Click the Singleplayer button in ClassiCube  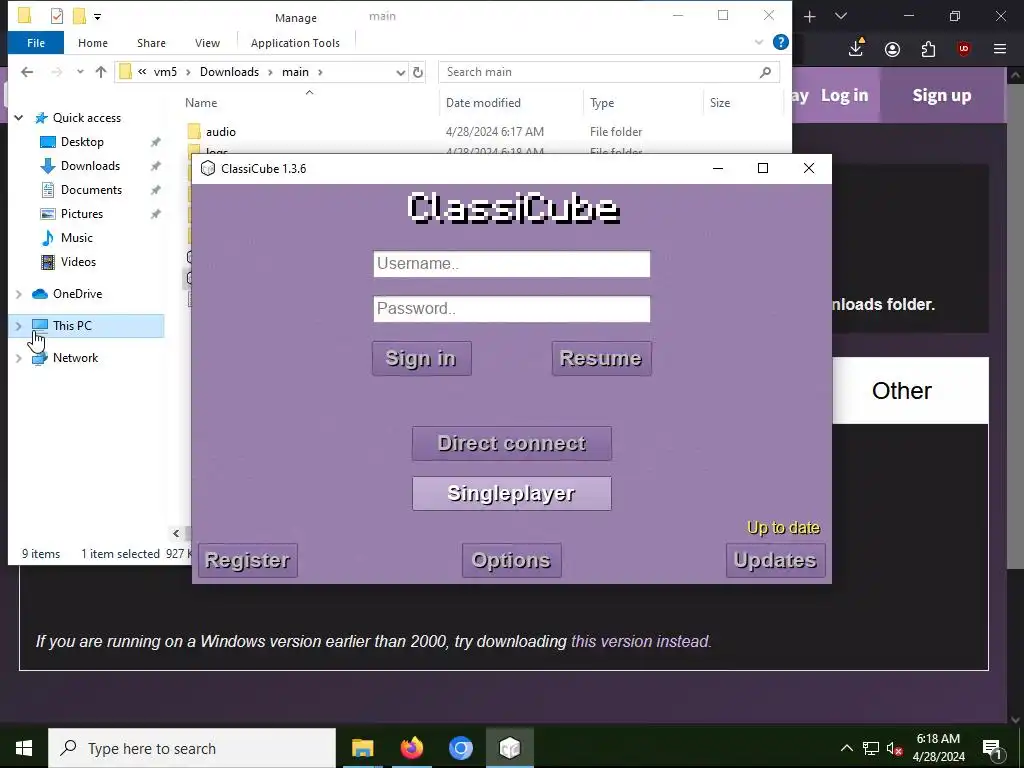point(511,493)
